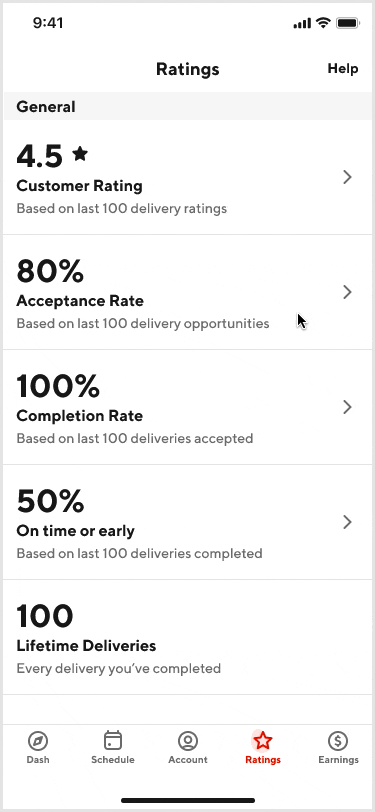The height and width of the screenshot is (812, 375).
Task: Click the Wi-Fi status icon
Action: pos(323,23)
